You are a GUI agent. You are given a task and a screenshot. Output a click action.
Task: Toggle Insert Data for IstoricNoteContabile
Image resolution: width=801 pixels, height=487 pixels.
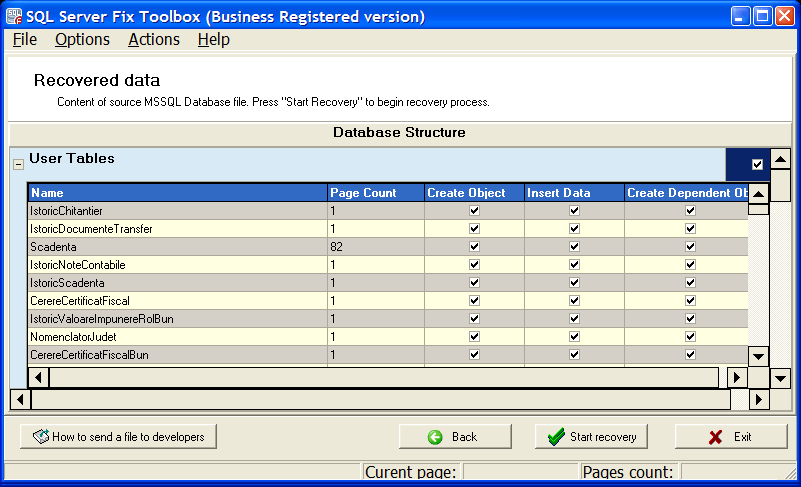[x=574, y=265]
